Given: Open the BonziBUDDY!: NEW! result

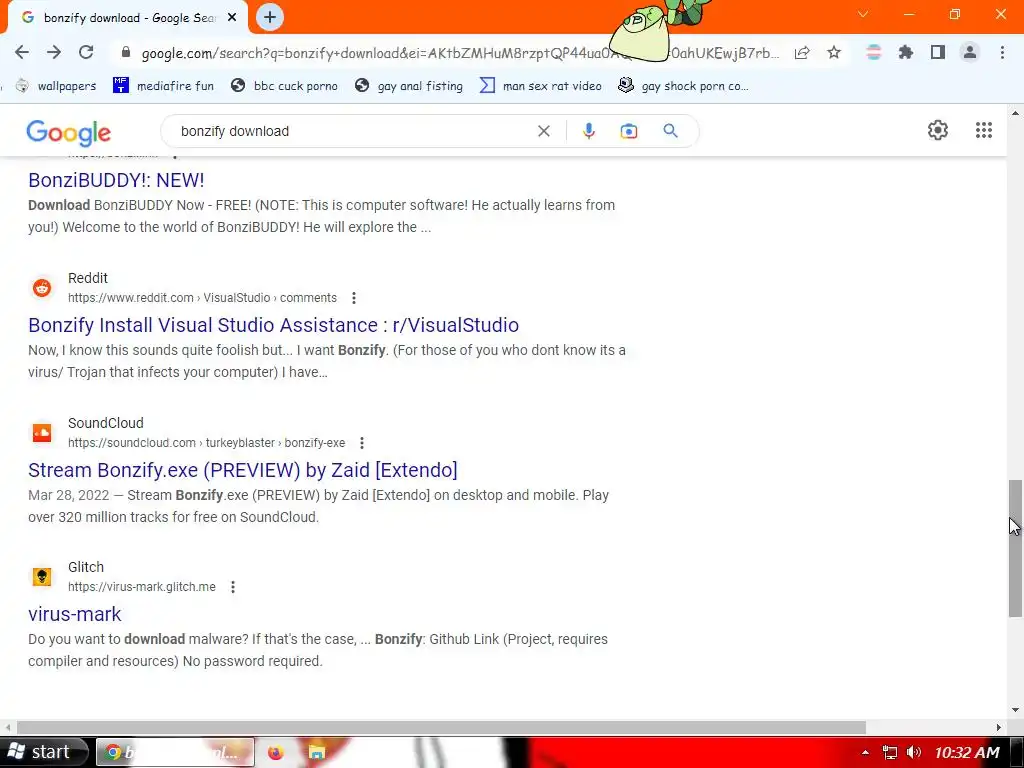Looking at the screenshot, I should click(x=116, y=180).
